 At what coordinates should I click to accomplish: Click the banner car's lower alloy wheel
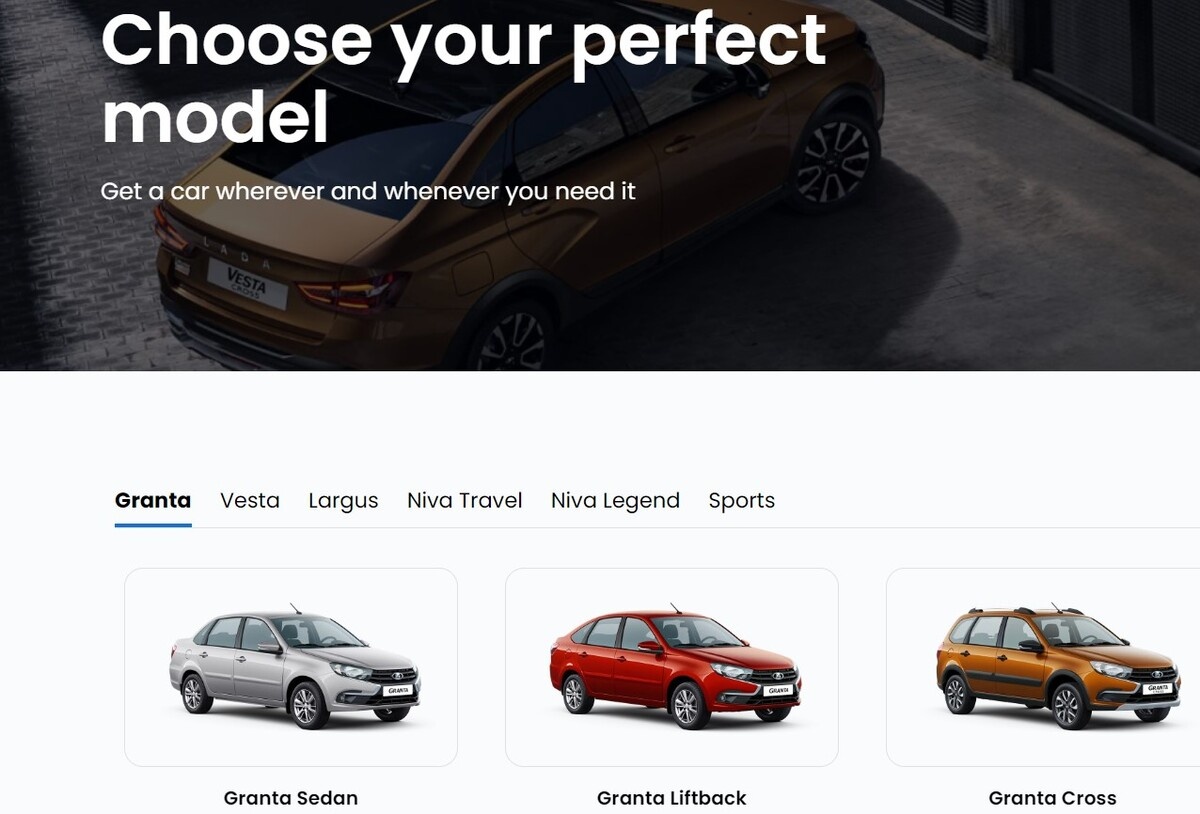click(x=510, y=335)
